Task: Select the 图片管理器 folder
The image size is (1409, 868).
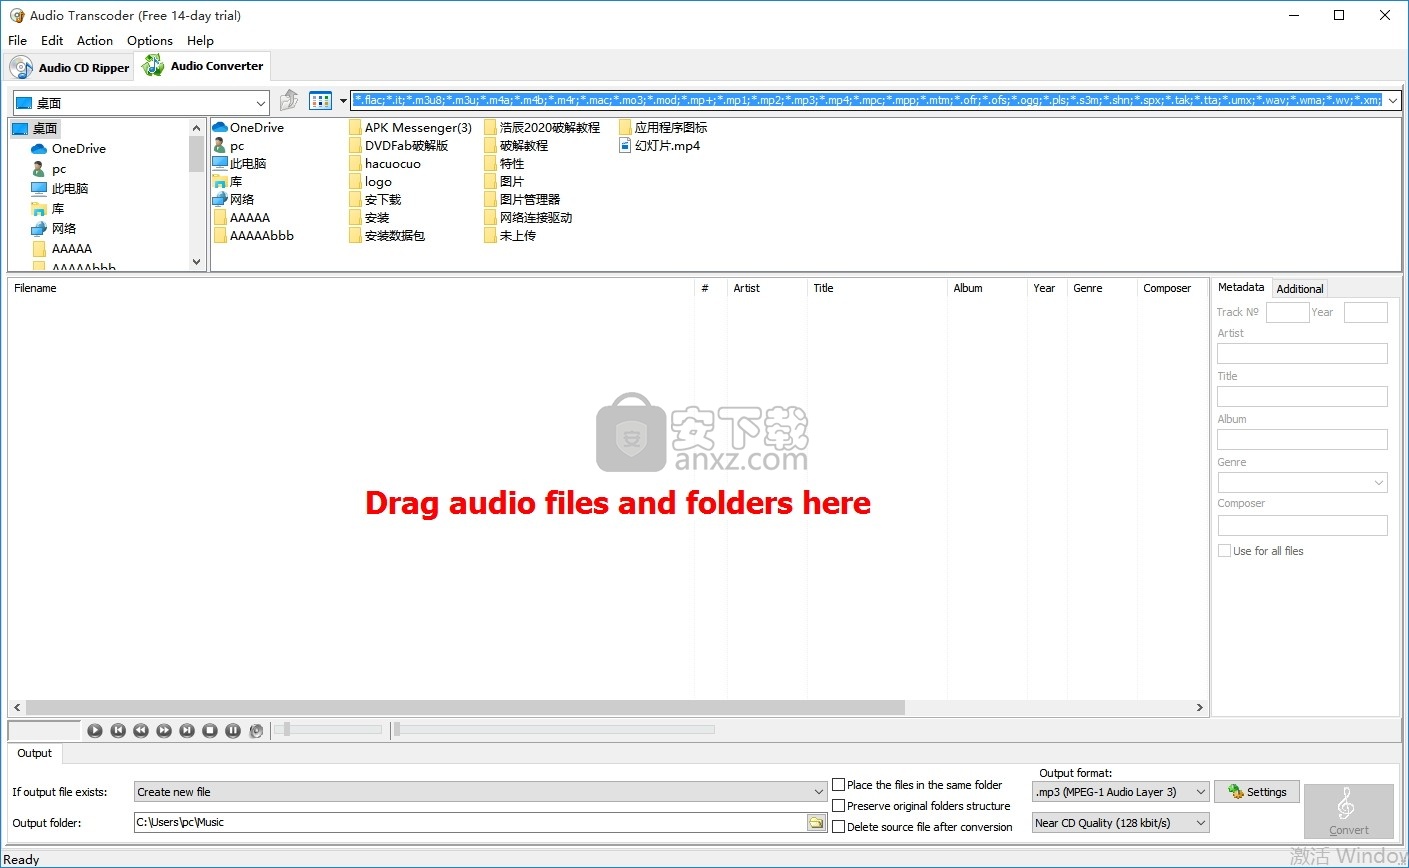Action: [522, 199]
